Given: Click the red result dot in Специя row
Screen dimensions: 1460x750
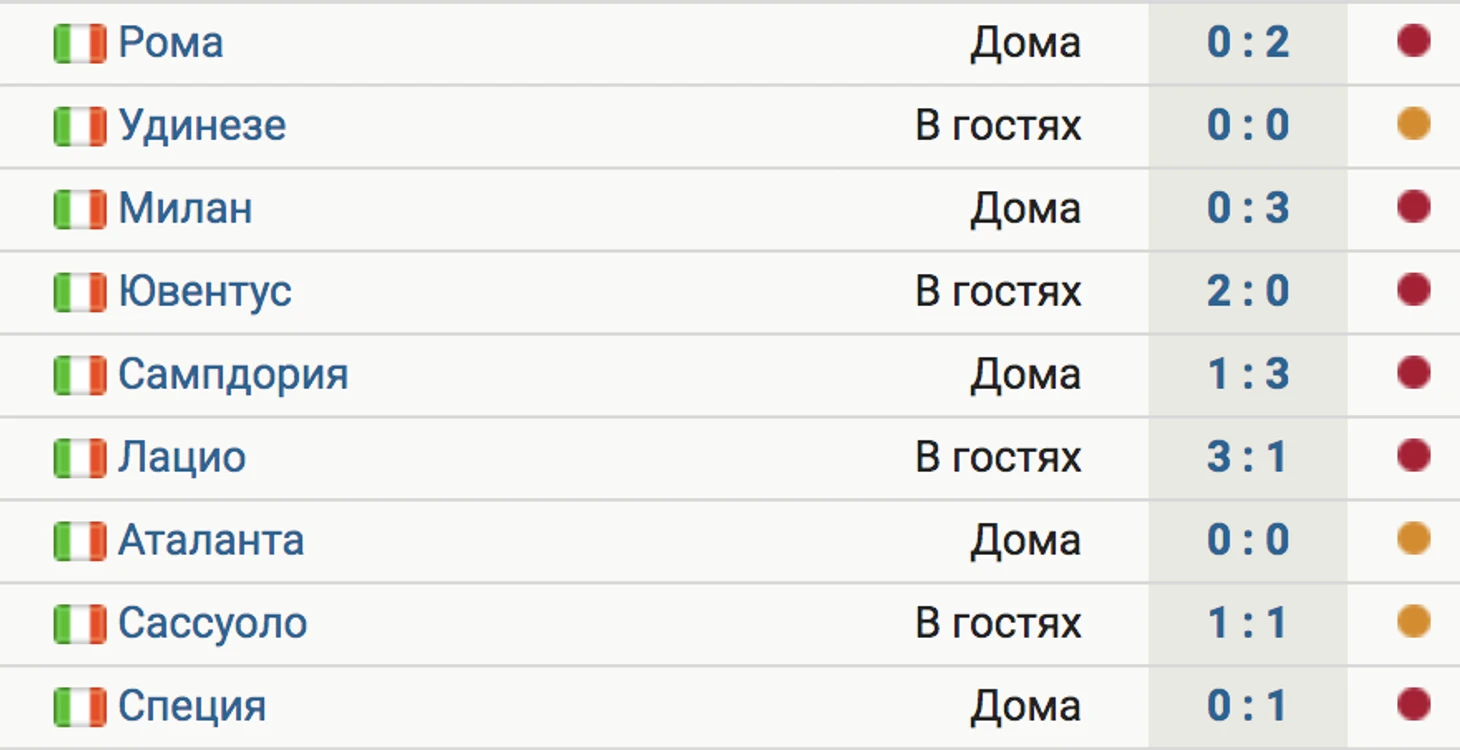Looking at the screenshot, I should [x=1413, y=705].
